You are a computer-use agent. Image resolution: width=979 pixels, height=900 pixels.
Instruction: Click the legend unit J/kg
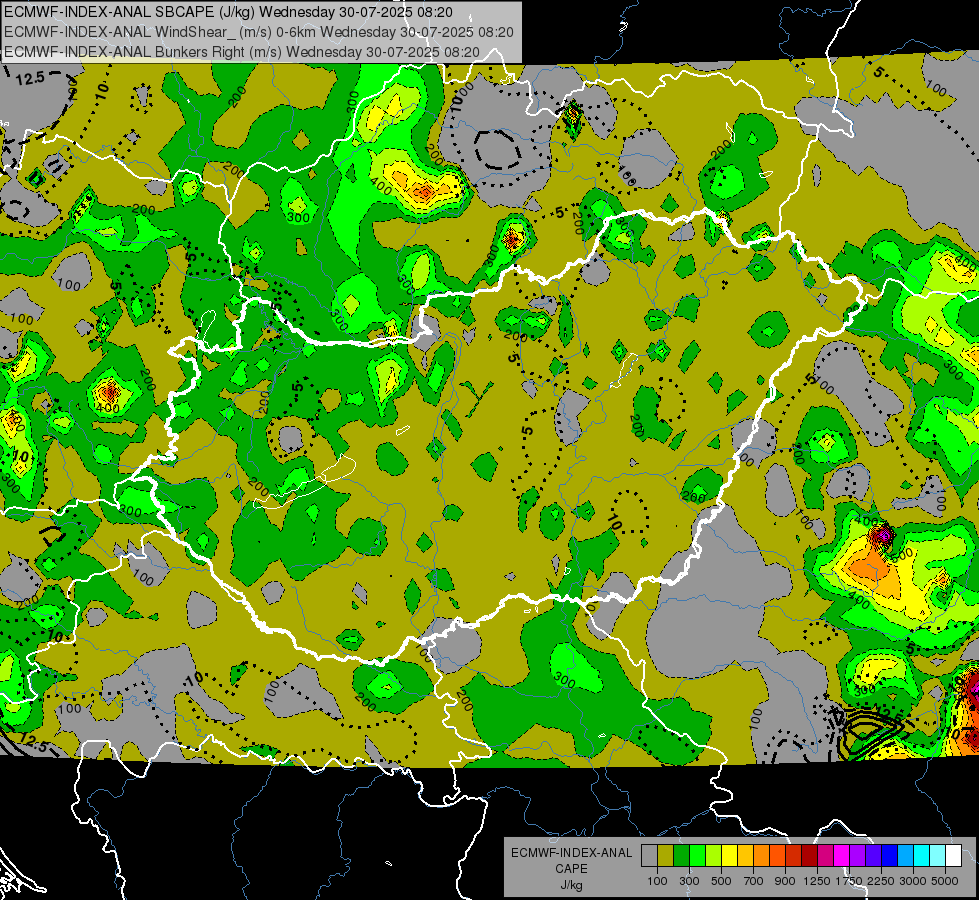pos(571,885)
